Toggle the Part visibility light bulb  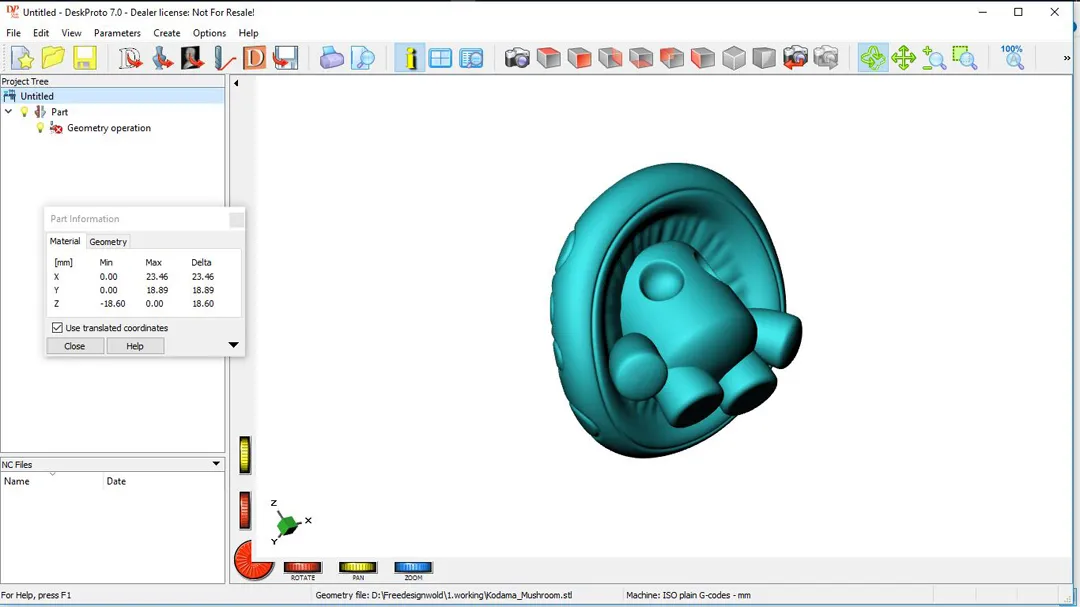pos(24,112)
